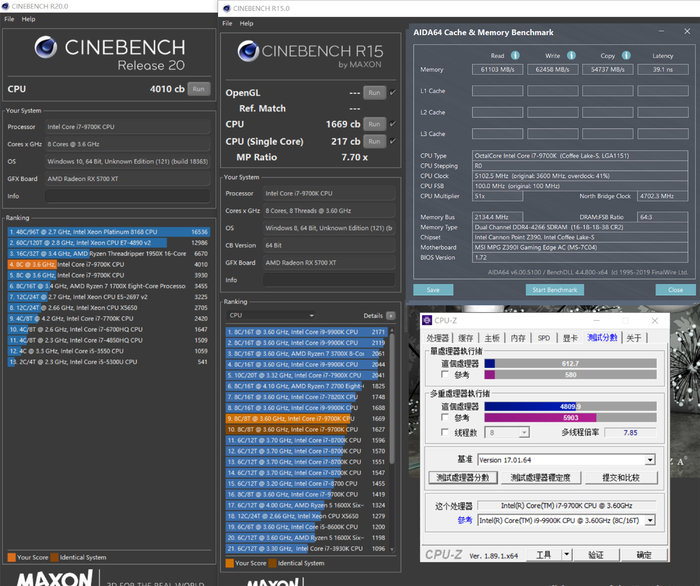Click the orange Your Score legend icon in R20
Viewport: 700px width, 586px height.
(x=11, y=555)
